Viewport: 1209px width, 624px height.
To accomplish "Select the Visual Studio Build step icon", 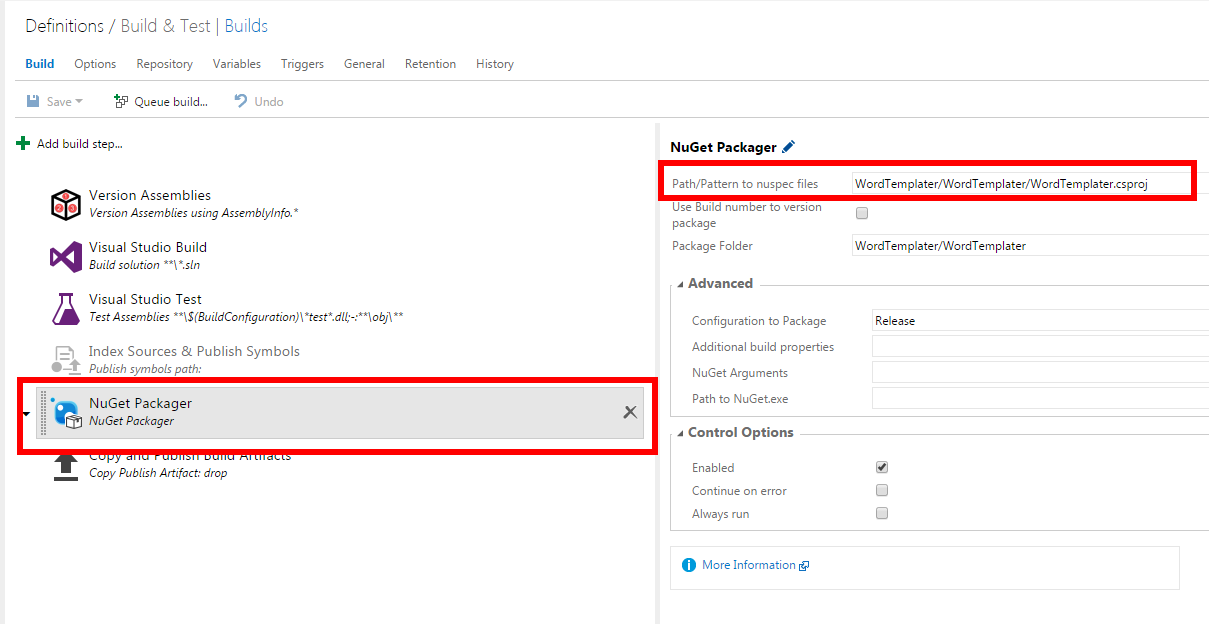I will 66,257.
